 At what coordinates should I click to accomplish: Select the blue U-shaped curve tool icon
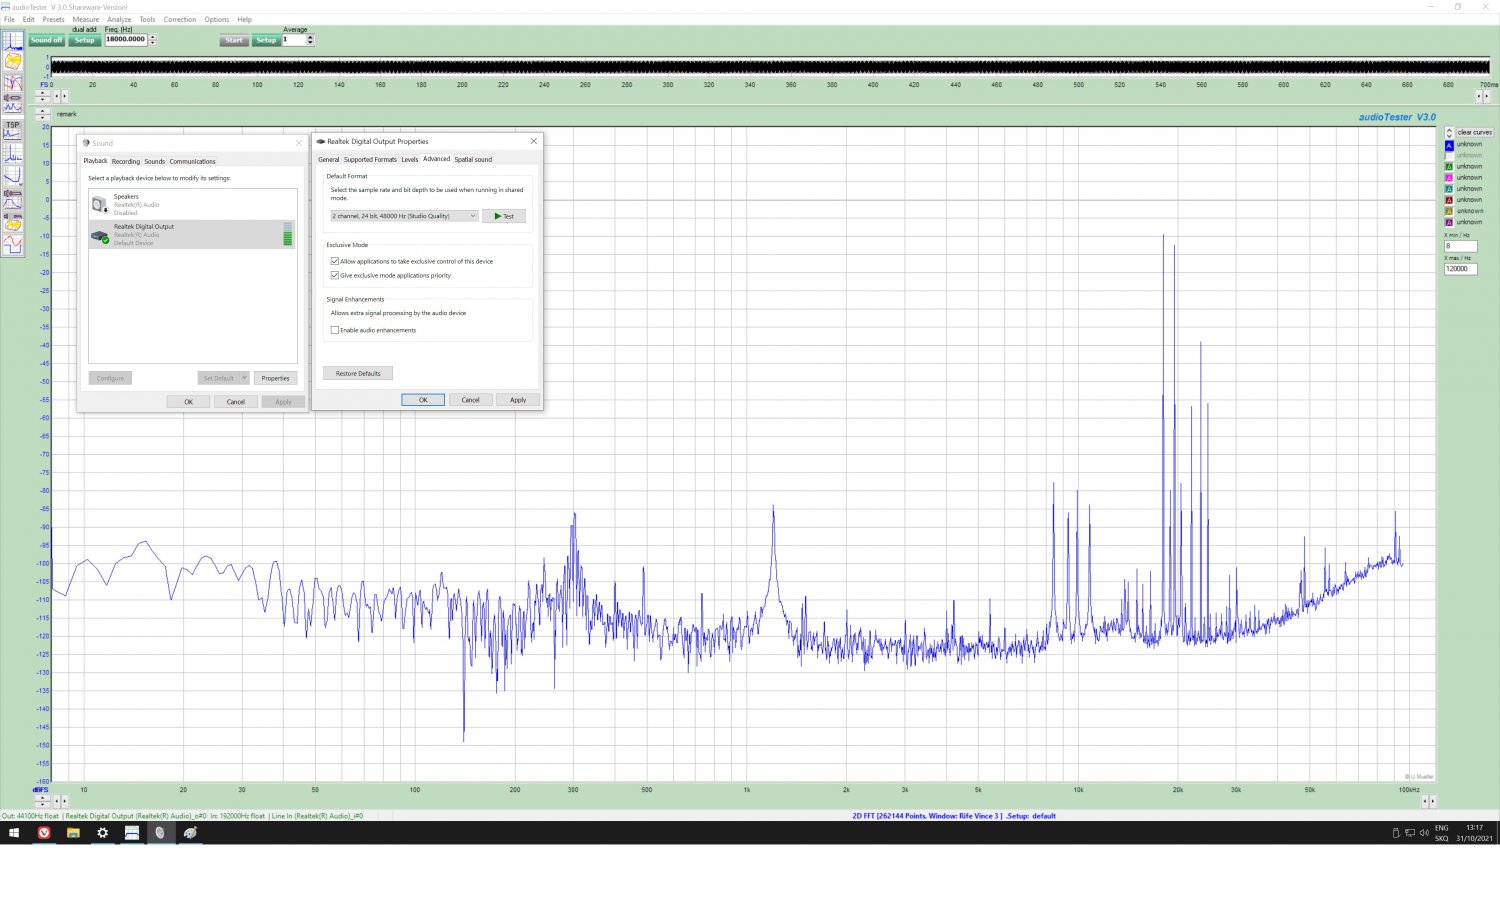pyautogui.click(x=13, y=176)
